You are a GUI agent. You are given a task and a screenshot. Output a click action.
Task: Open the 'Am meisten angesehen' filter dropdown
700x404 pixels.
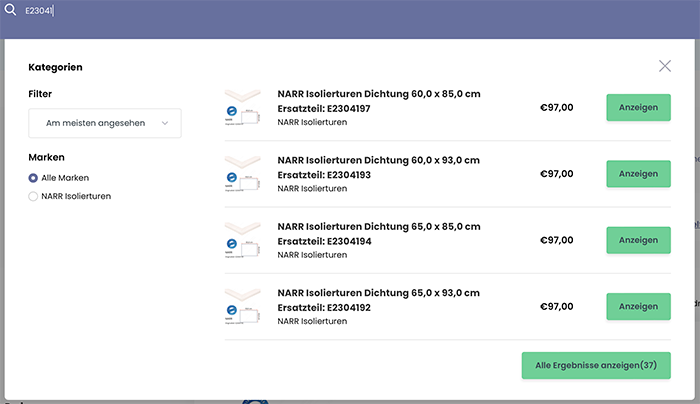105,123
